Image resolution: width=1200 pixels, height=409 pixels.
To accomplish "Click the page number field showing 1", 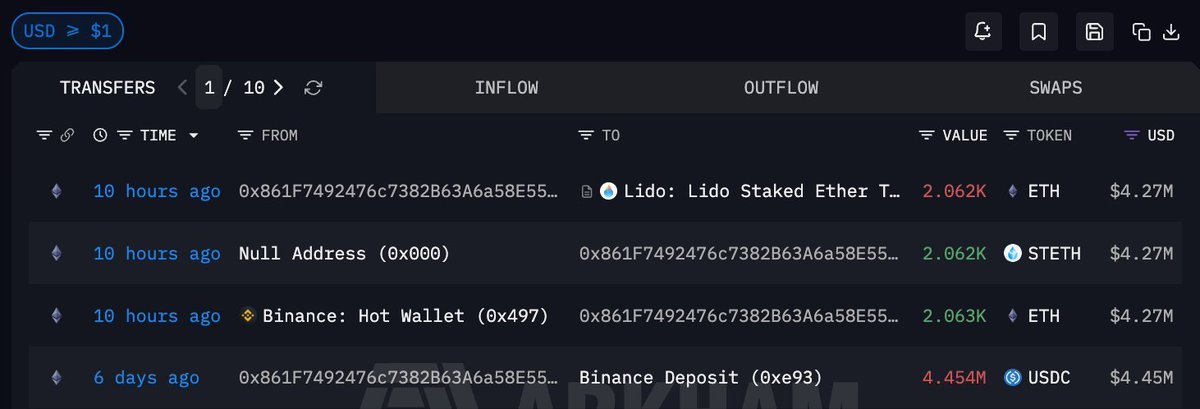I will pos(209,88).
